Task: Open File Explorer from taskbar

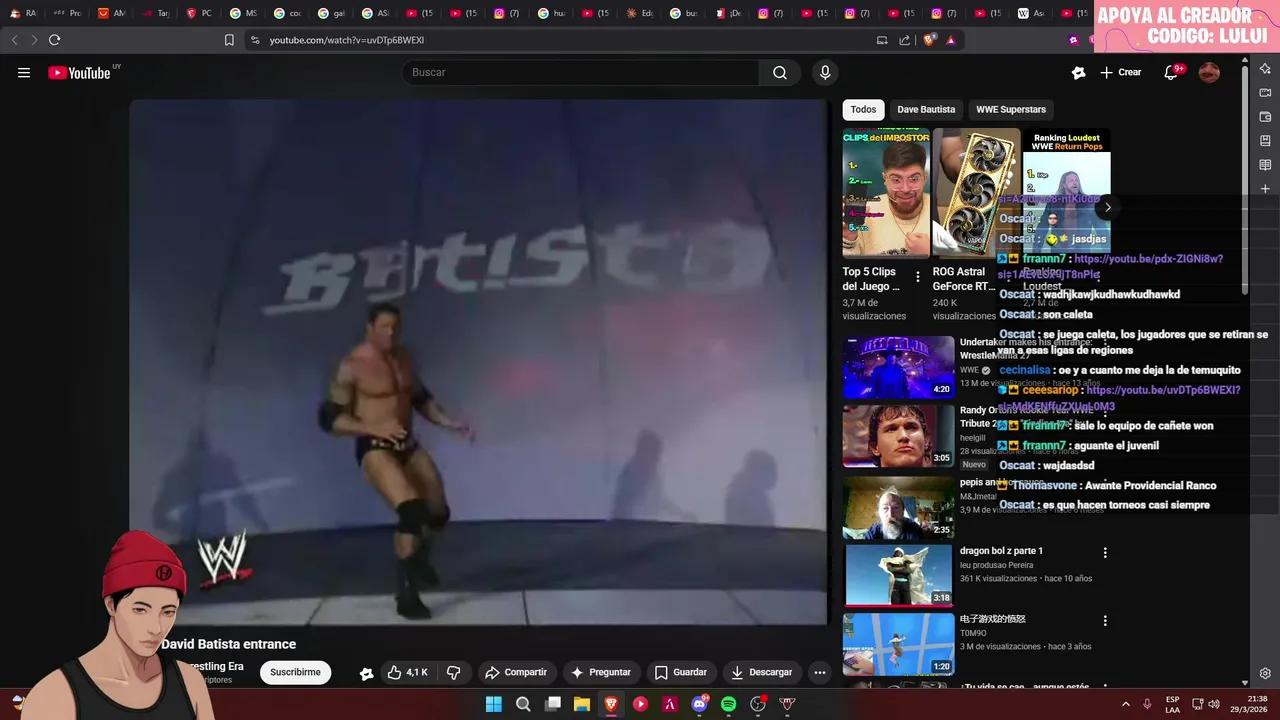Action: tap(582, 704)
